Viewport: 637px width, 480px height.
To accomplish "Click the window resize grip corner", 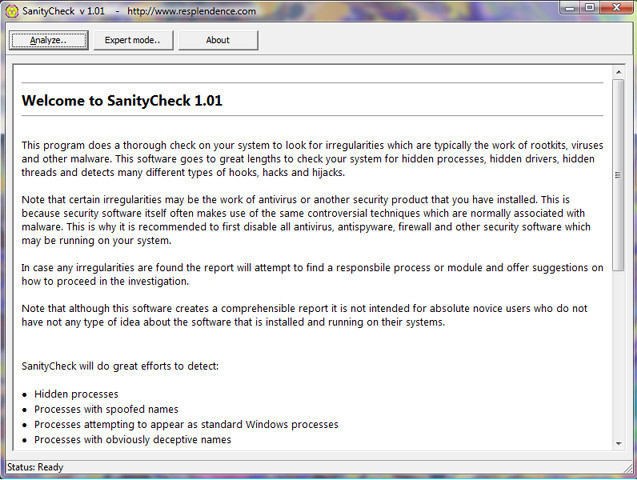I will pyautogui.click(x=628, y=468).
